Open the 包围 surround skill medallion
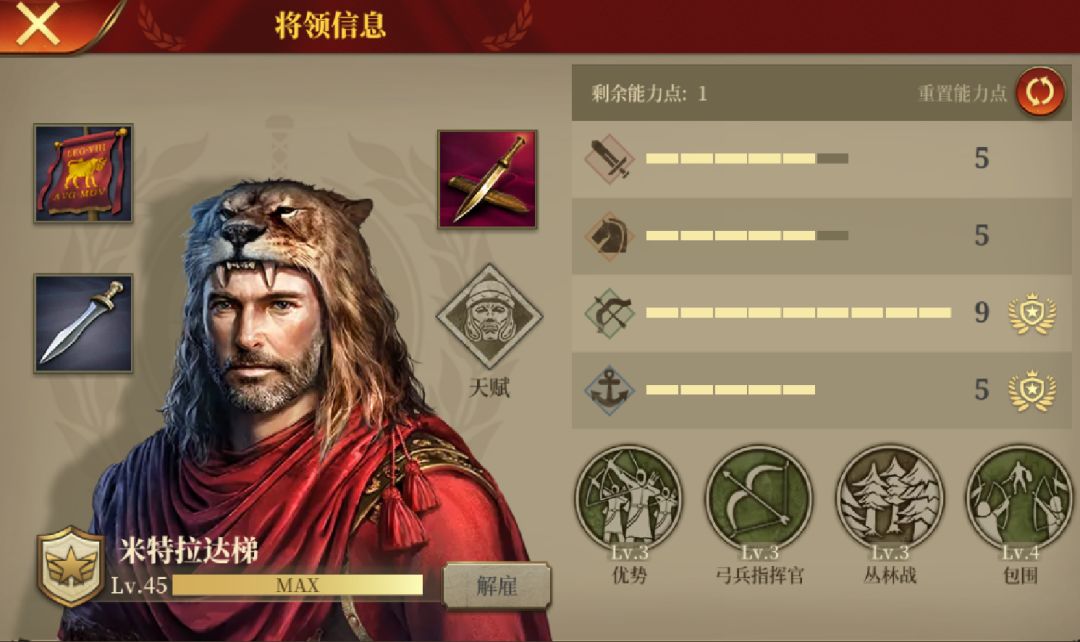1080x642 pixels. (1019, 498)
